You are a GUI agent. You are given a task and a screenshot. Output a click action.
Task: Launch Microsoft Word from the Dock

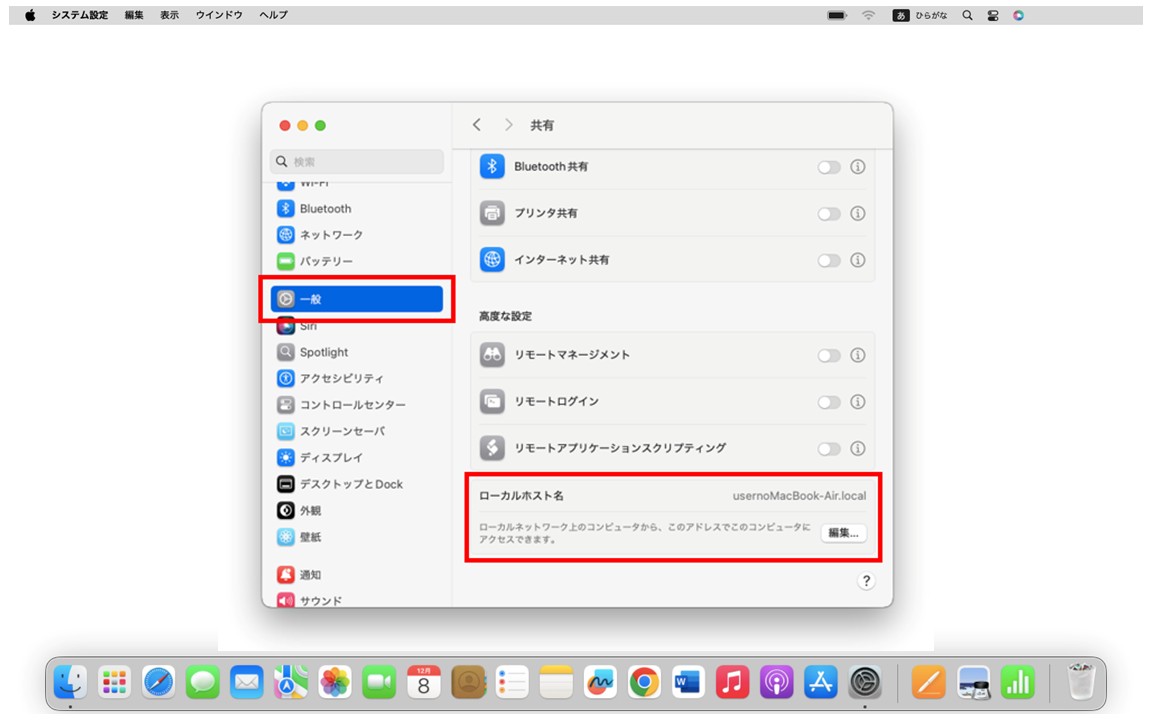689,683
